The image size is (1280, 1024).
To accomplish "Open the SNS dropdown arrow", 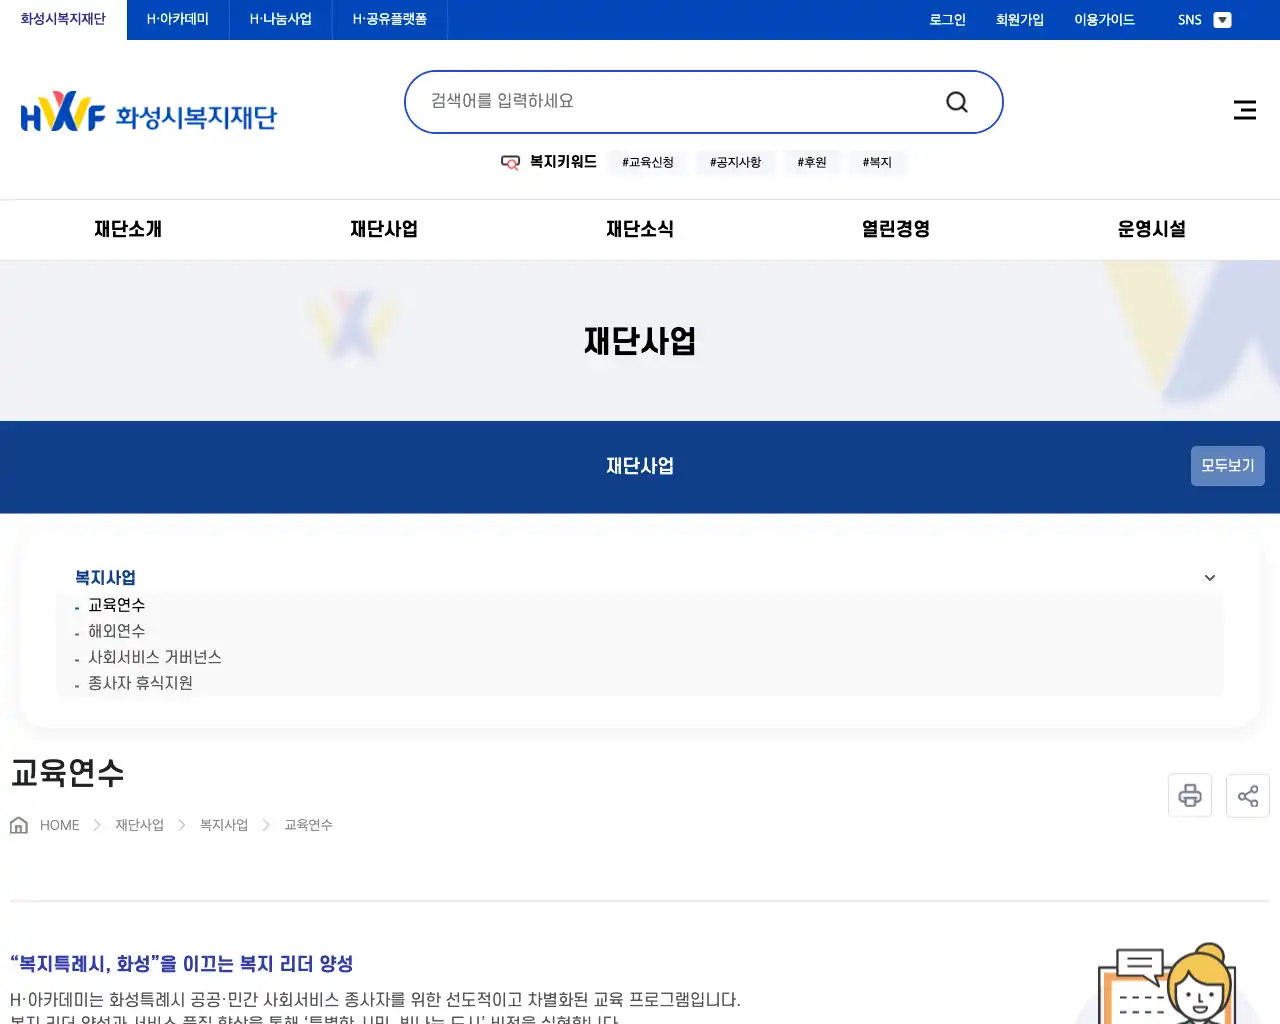I will pyautogui.click(x=1223, y=19).
